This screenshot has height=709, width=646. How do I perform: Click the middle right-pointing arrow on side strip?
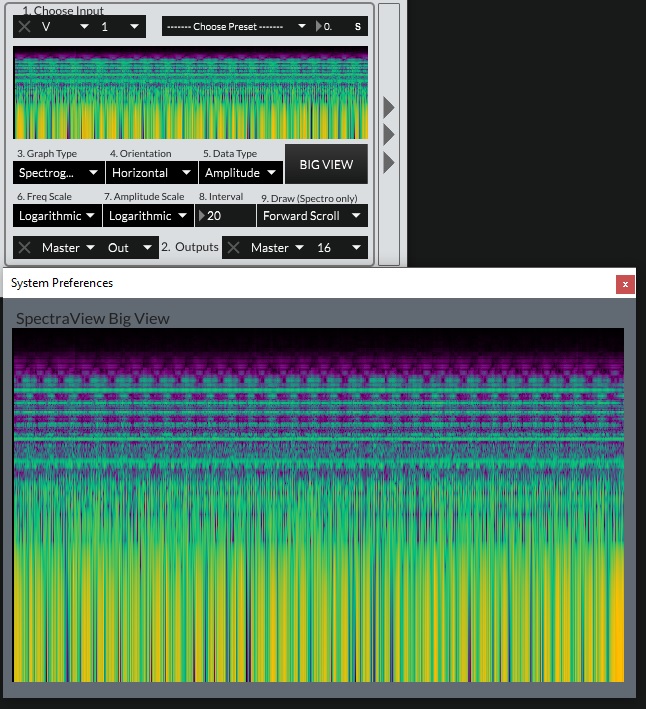pyautogui.click(x=389, y=134)
